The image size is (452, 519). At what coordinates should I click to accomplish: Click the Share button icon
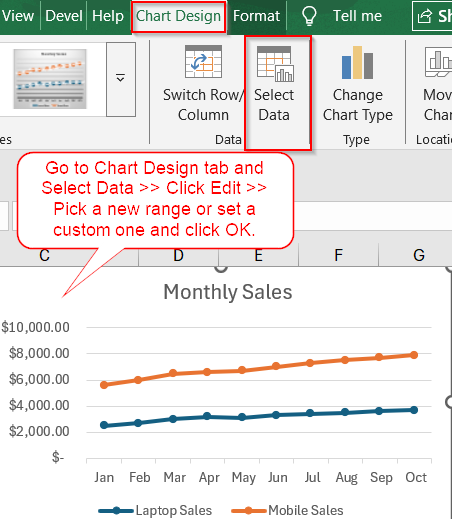pos(425,16)
